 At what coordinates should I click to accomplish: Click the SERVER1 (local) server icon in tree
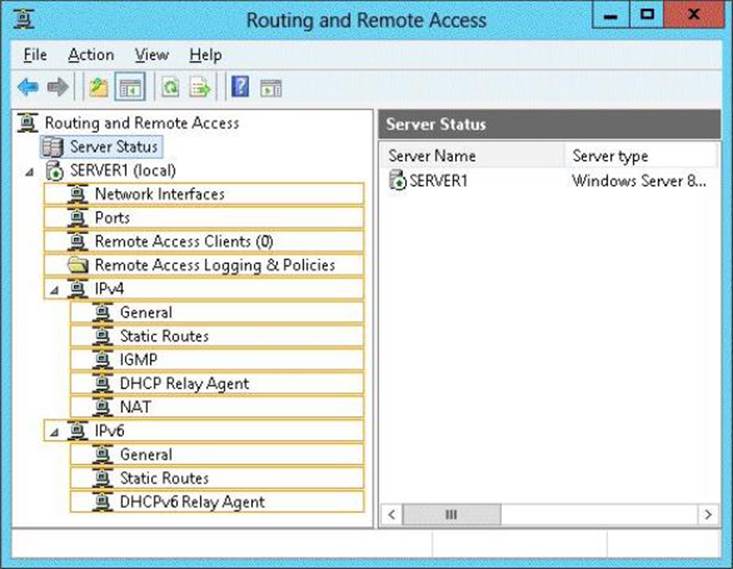[x=55, y=171]
